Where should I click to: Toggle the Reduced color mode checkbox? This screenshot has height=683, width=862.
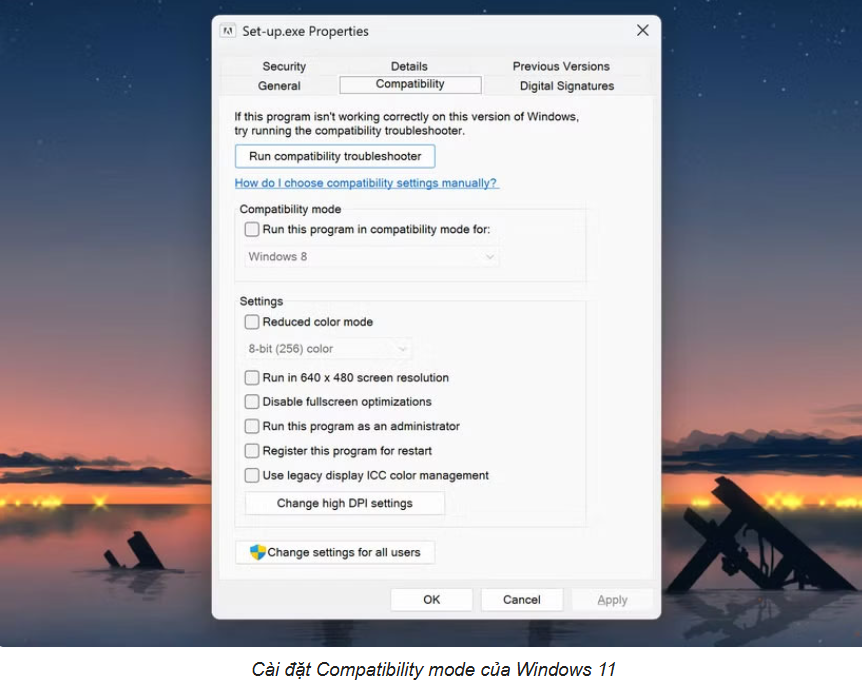pos(252,322)
